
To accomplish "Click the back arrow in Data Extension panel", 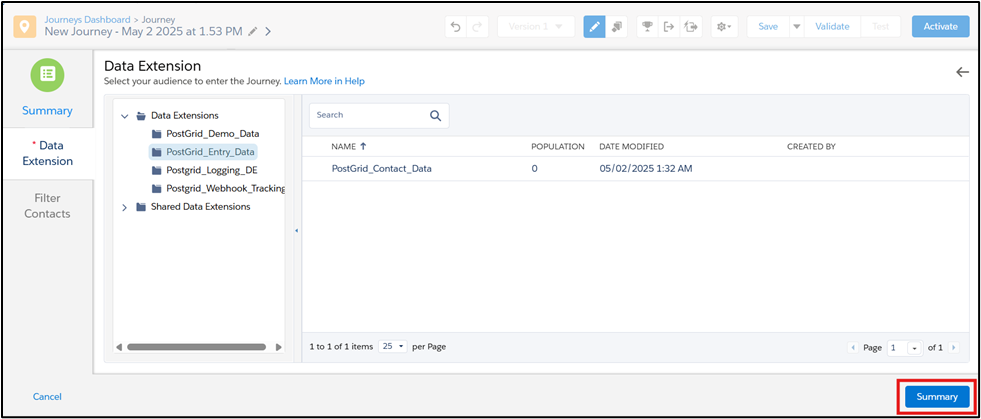I will tap(962, 72).
